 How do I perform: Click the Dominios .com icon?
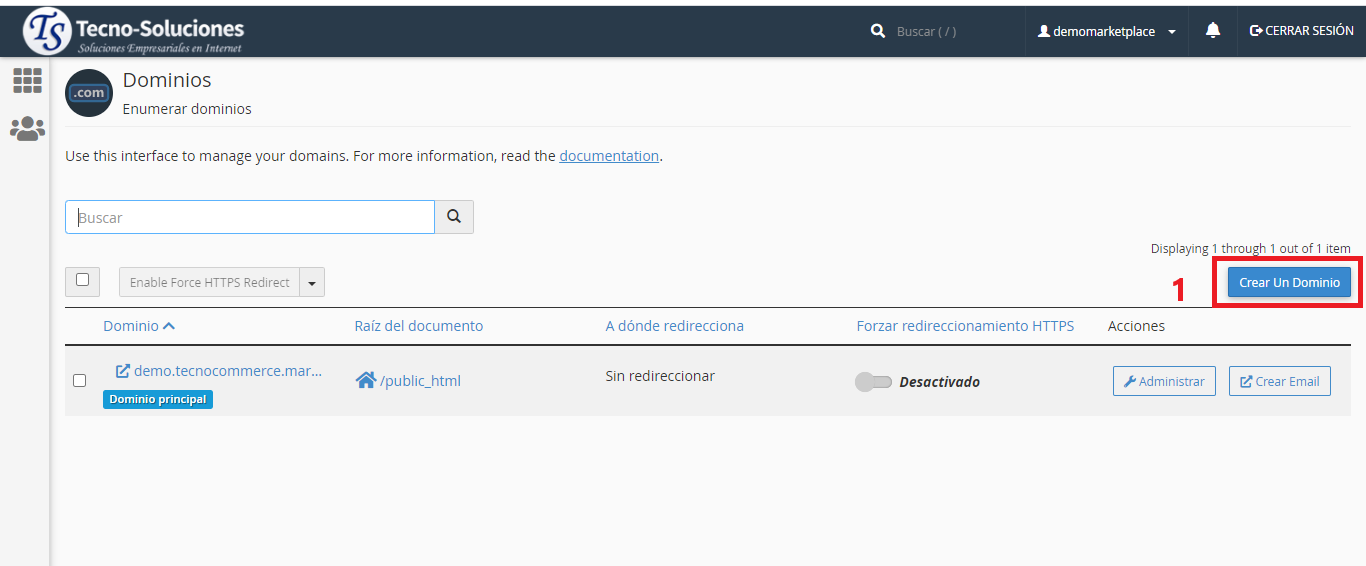[89, 93]
